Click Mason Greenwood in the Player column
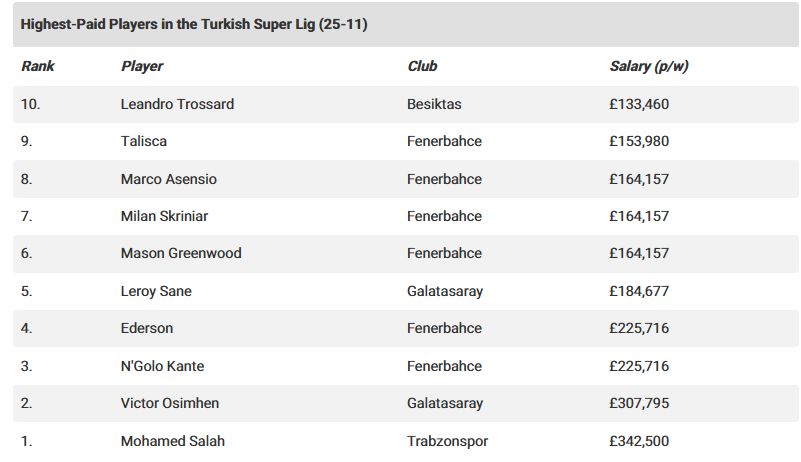The width and height of the screenshot is (801, 462). coord(181,253)
